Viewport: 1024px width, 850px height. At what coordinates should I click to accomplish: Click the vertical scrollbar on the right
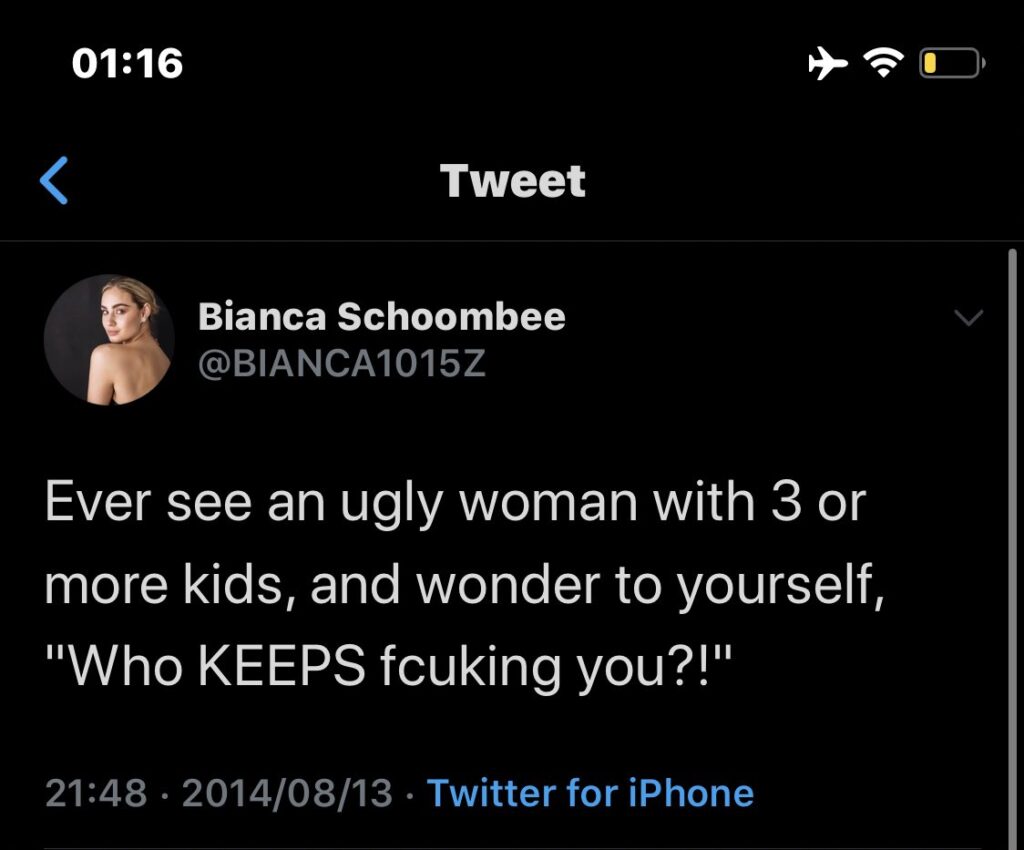pos(1012,540)
